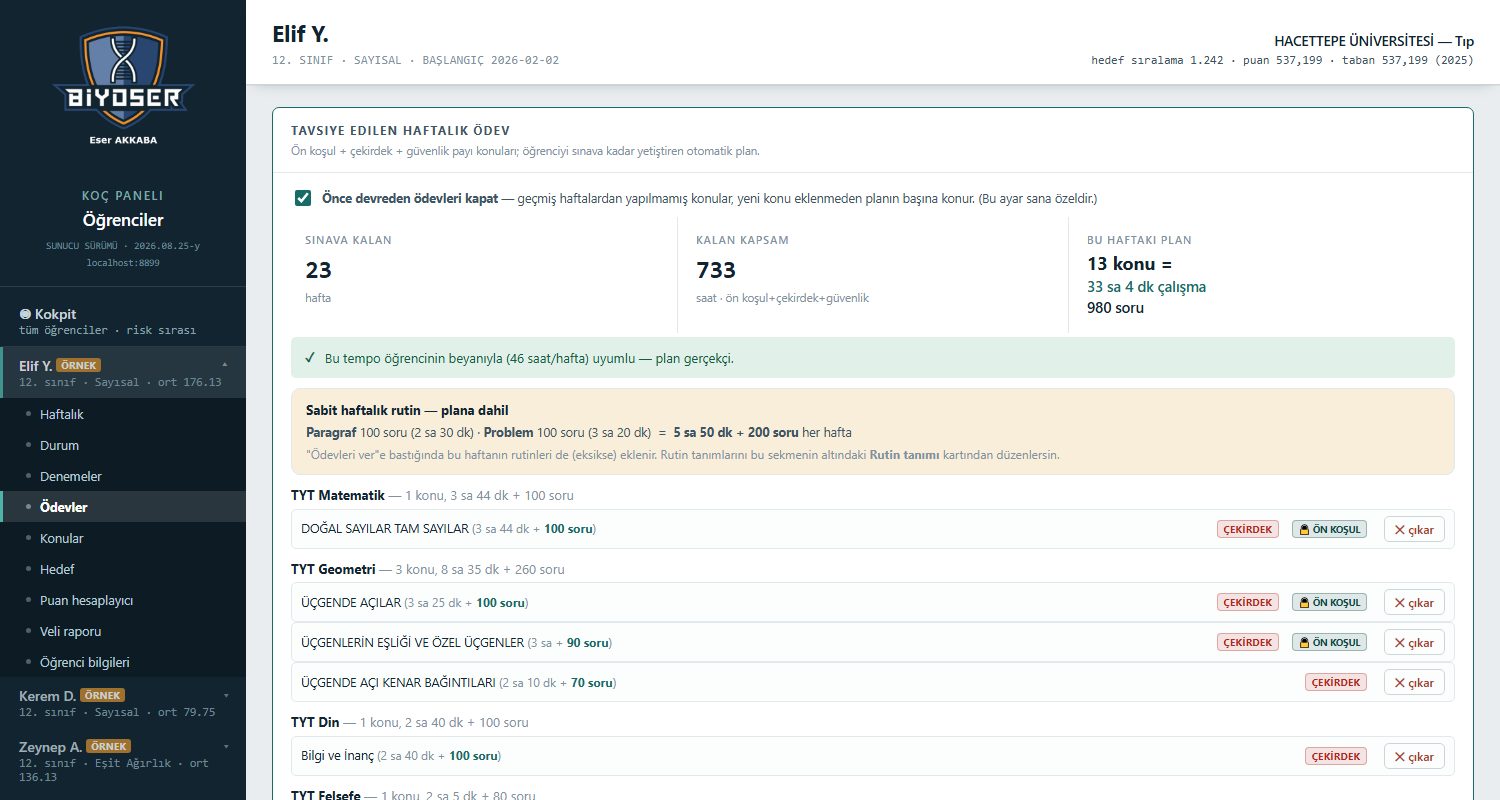The image size is (1500, 800).
Task: Collapse the Elif Y. student menu arrow
Action: 225,364
